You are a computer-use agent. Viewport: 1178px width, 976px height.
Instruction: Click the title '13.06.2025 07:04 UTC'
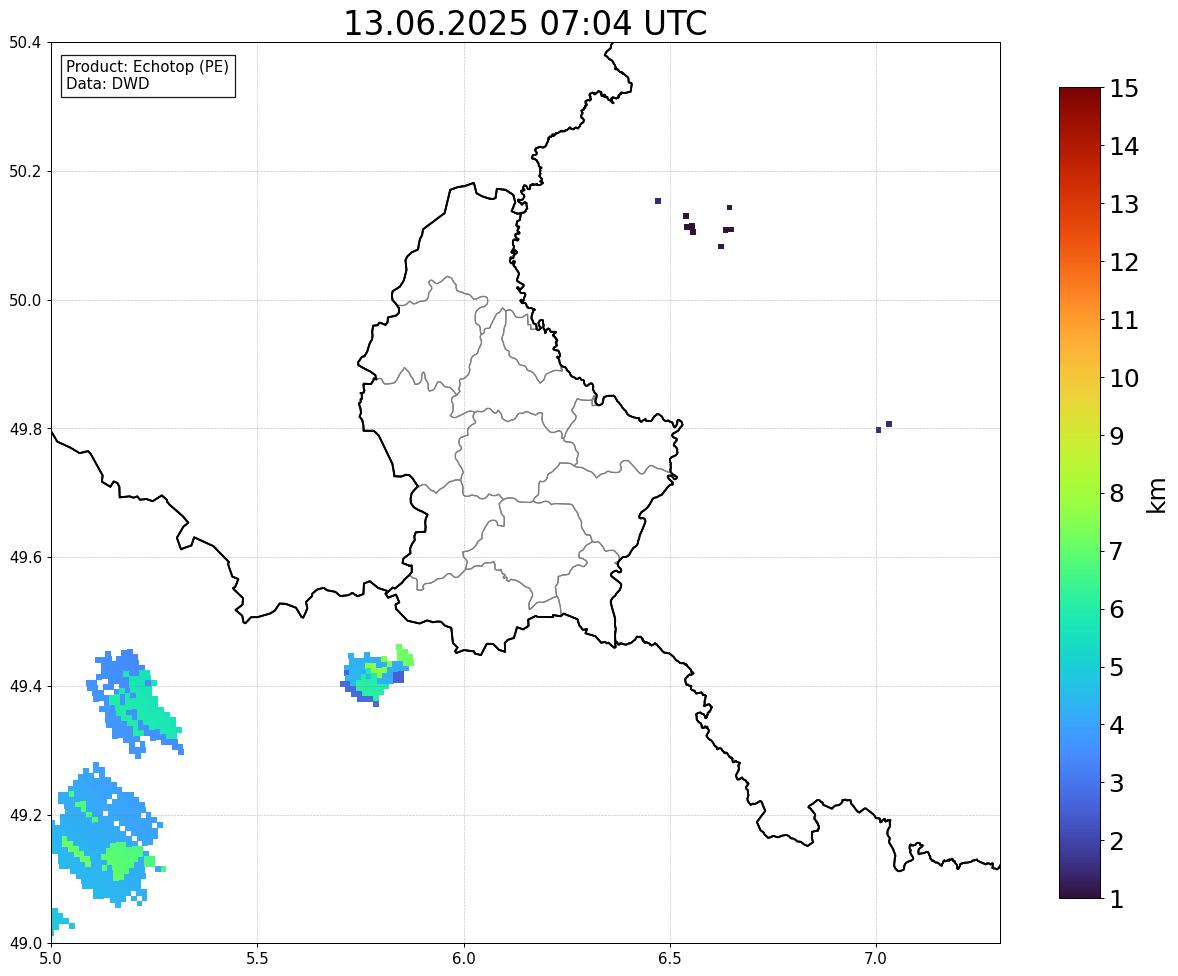[x=525, y=23]
